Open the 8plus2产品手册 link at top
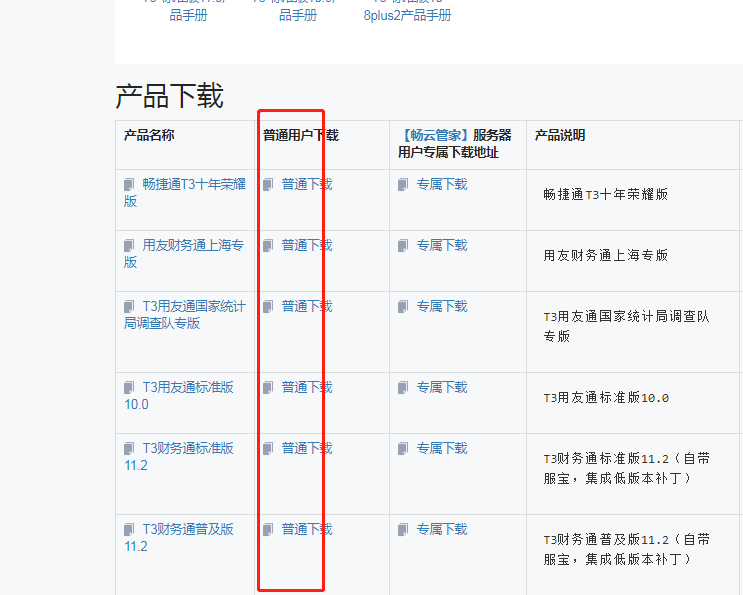Image resolution: width=743 pixels, height=595 pixels. 408,15
